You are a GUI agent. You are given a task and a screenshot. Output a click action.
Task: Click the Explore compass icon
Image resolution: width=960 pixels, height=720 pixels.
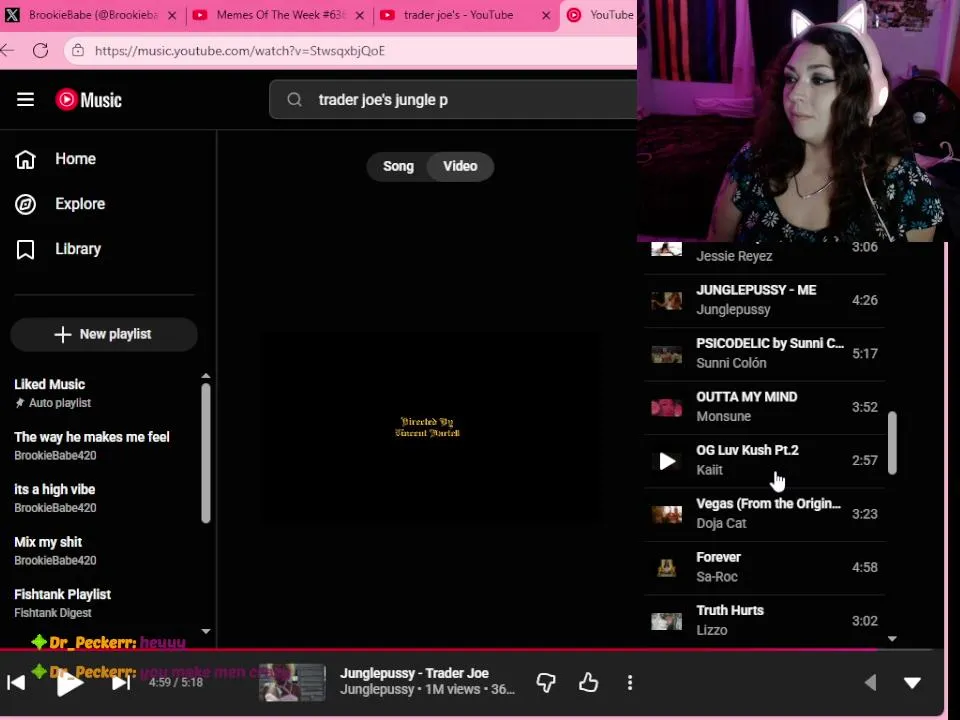point(25,204)
